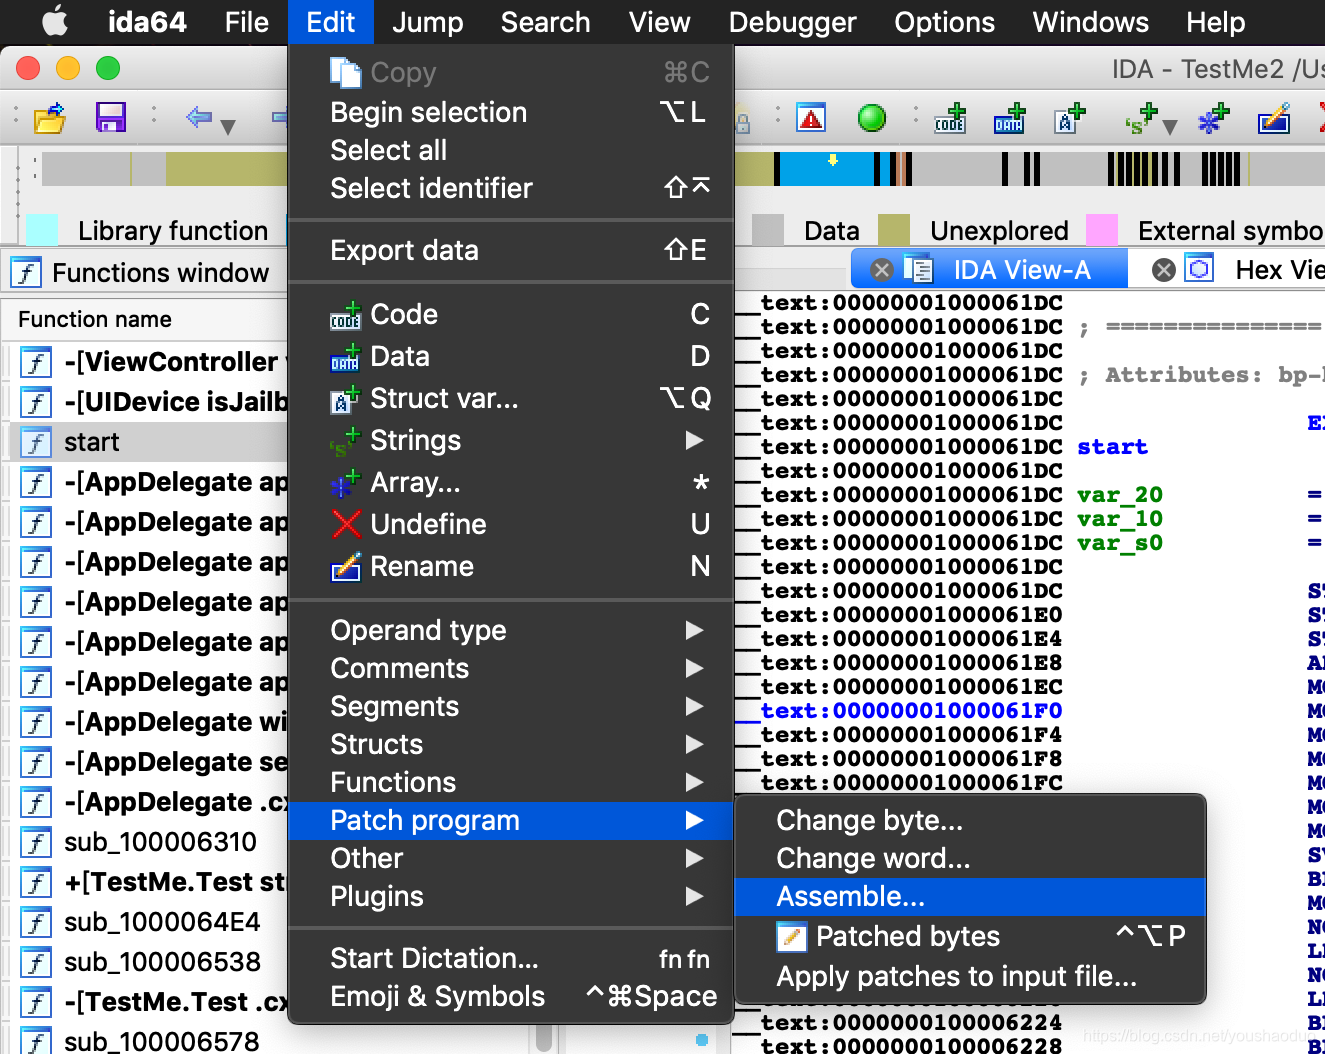
Task: Click the red warning triangle toolbar icon
Action: (x=811, y=118)
